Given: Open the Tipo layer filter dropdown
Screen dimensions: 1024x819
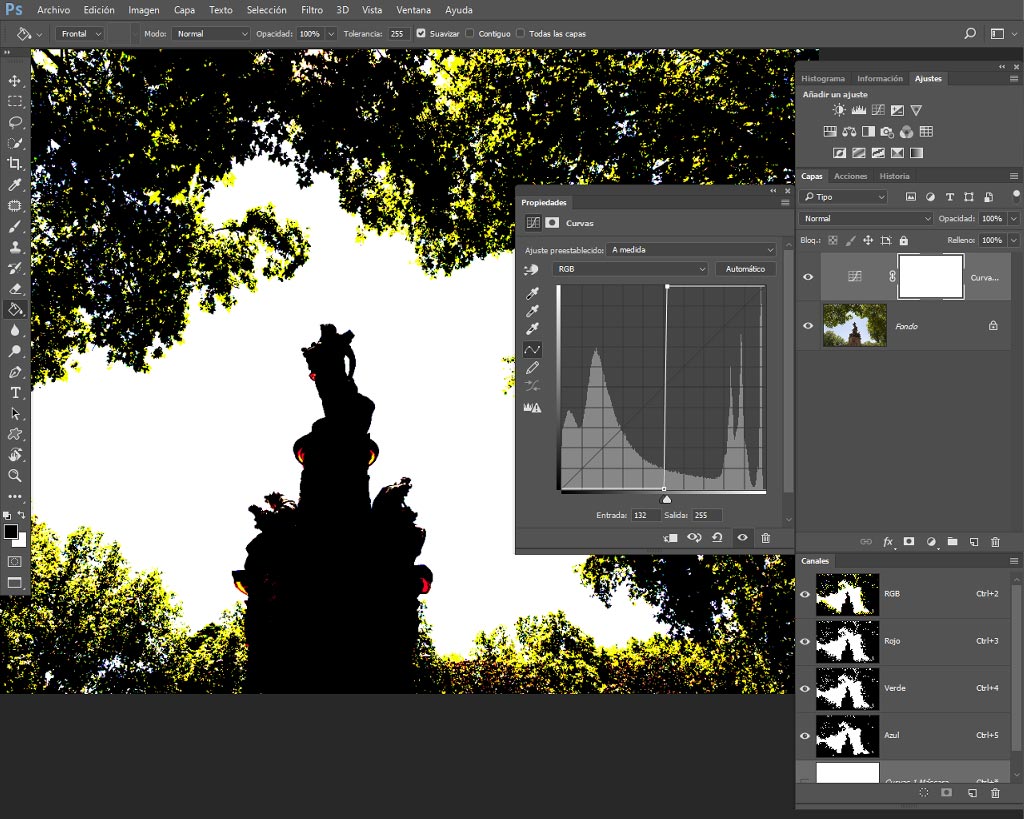Looking at the screenshot, I should tap(844, 197).
